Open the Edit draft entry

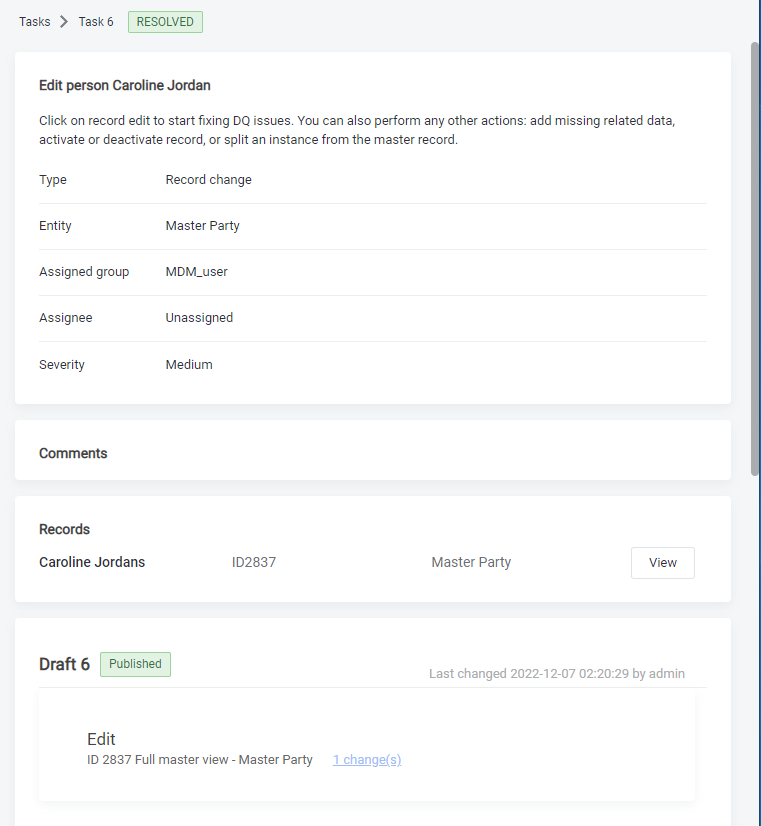click(101, 739)
